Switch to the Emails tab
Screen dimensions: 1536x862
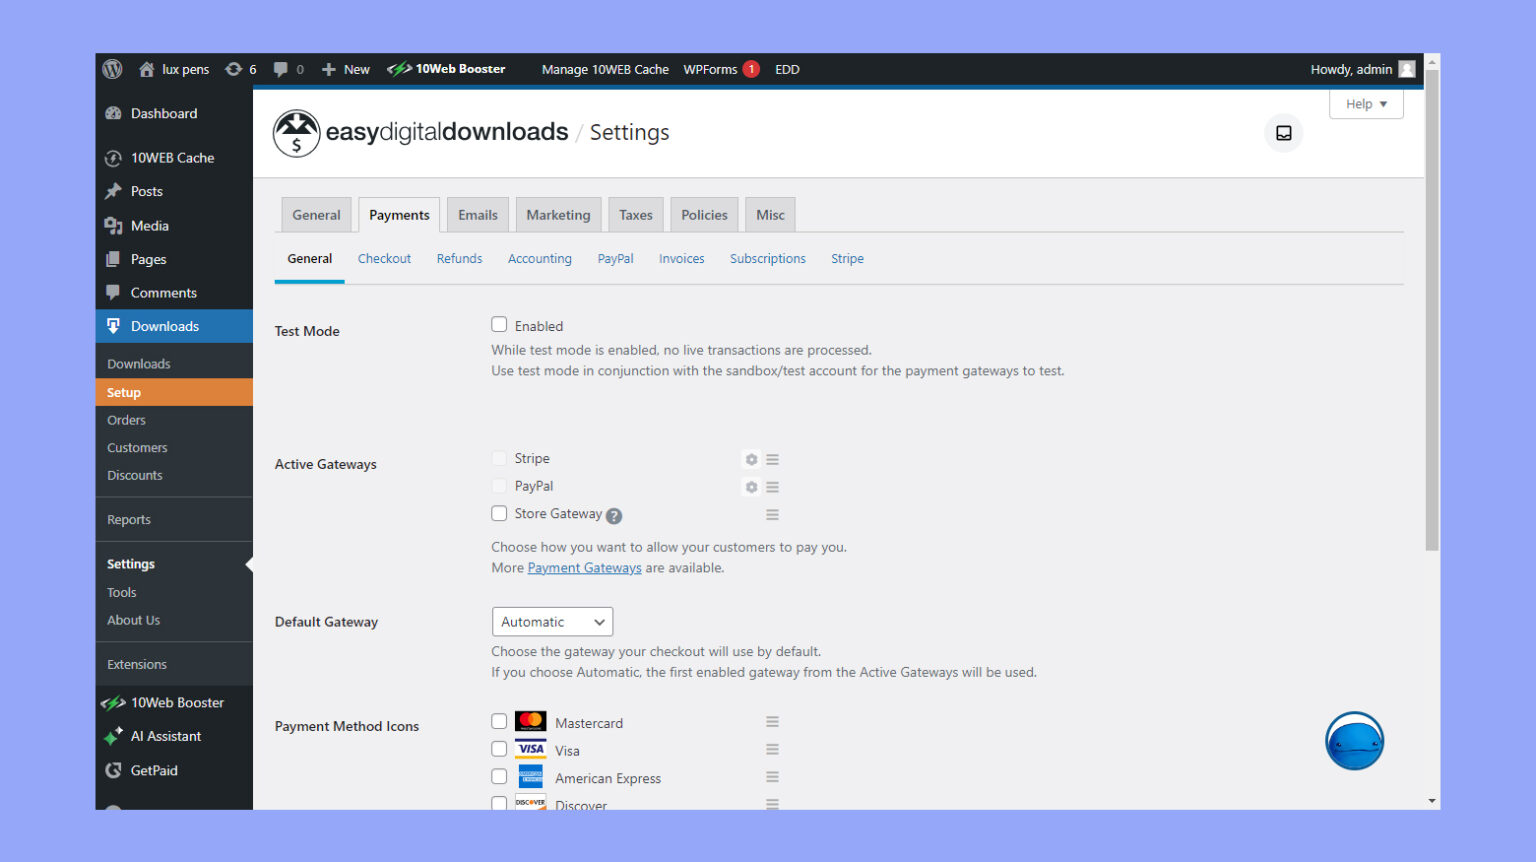pos(477,214)
